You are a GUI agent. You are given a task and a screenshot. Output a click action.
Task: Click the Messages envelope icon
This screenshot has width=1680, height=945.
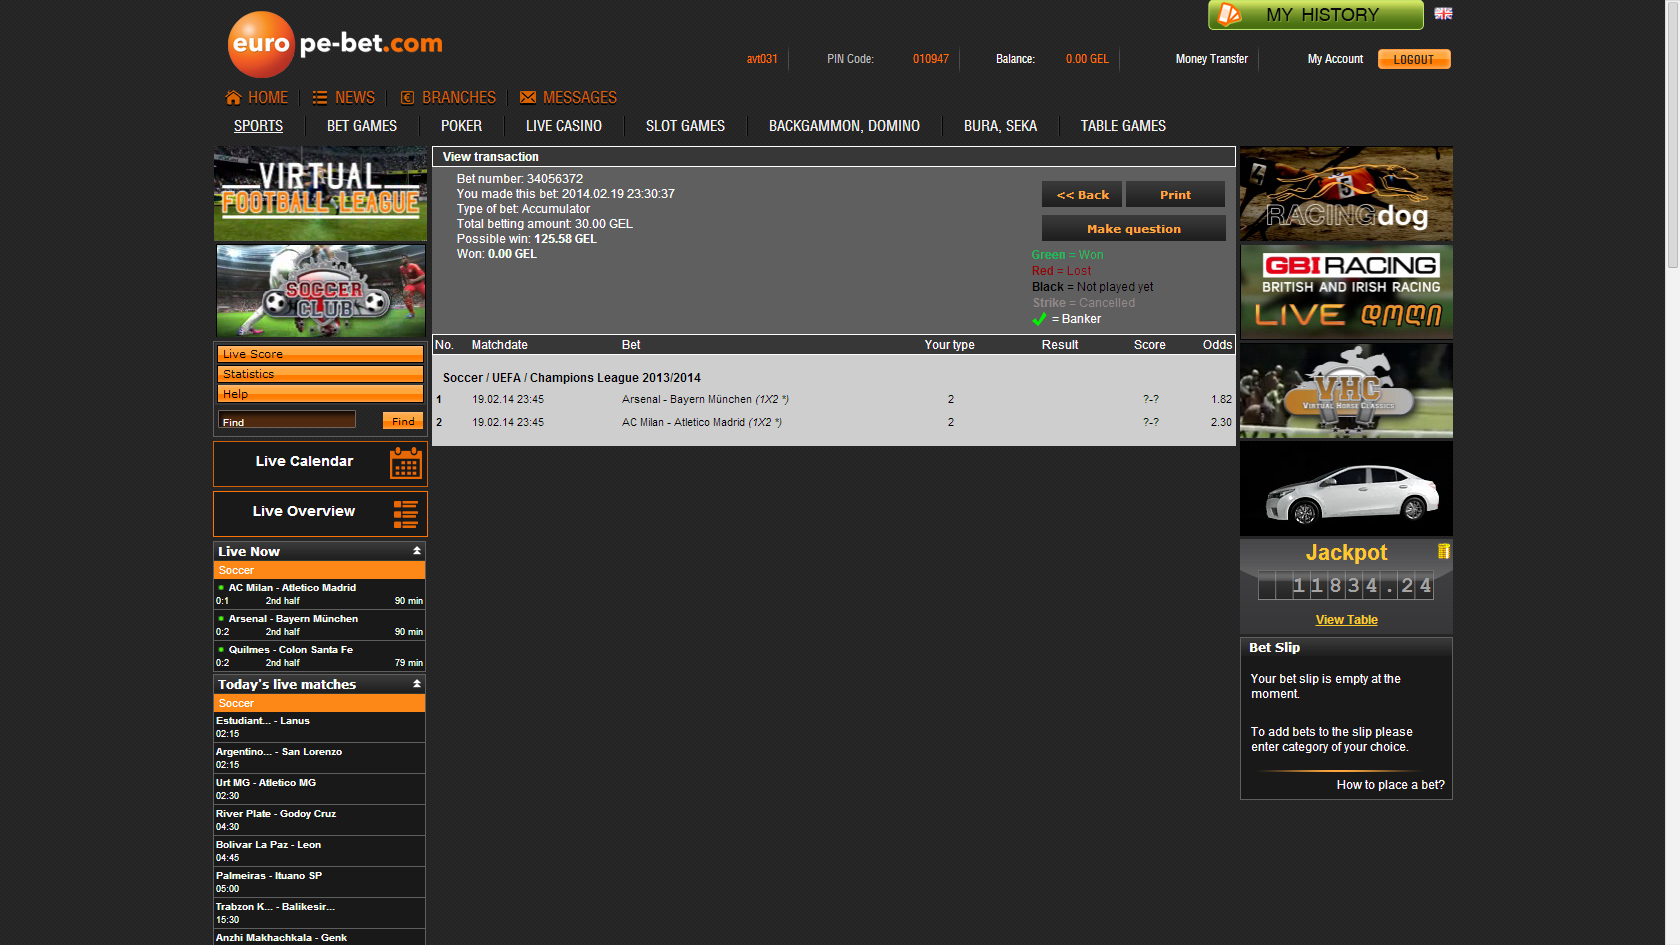528,98
